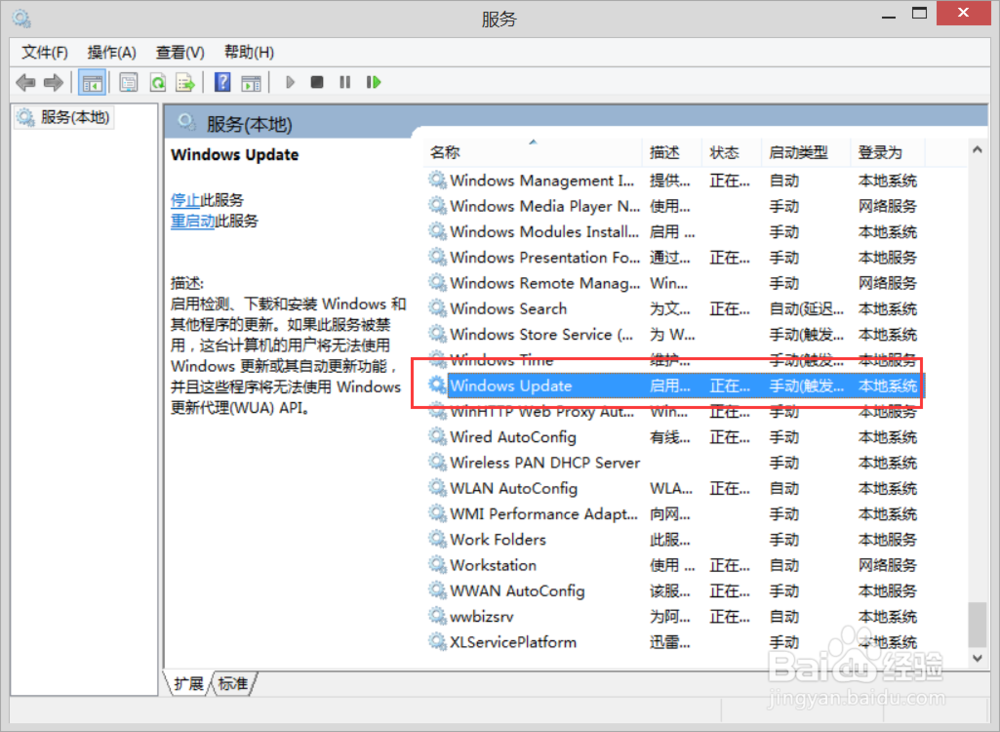The width and height of the screenshot is (1000, 732).
Task: Open the Properties toolbar icon
Action: 129,82
